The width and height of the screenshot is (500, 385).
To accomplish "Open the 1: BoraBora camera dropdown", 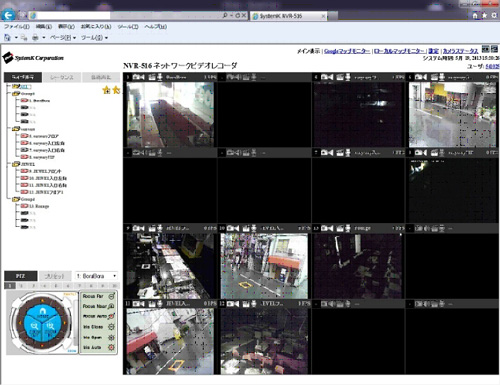I will [x=96, y=276].
